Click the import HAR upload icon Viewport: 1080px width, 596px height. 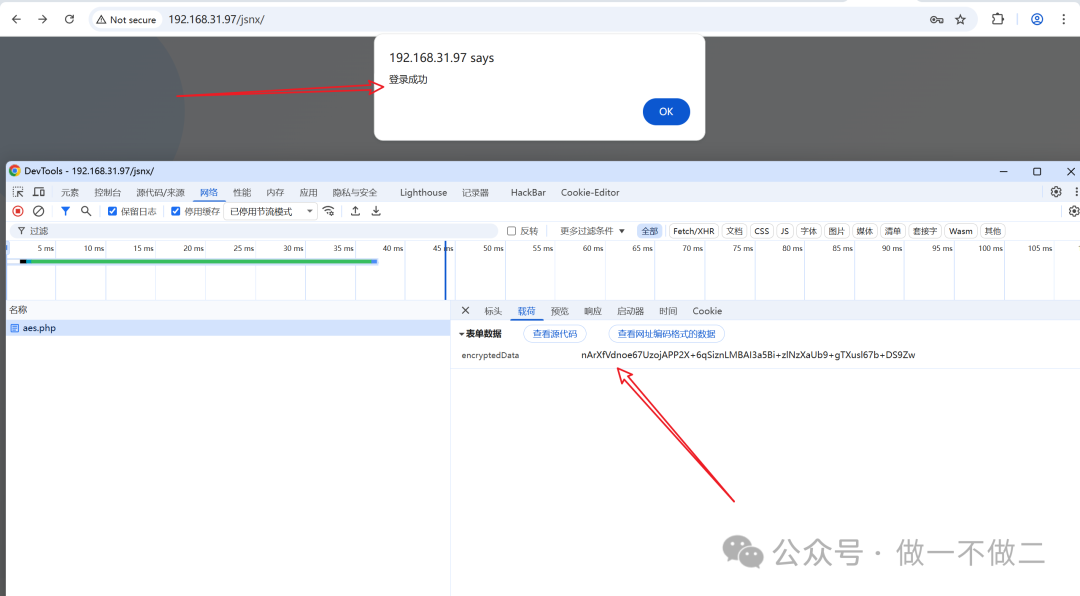[355, 212]
